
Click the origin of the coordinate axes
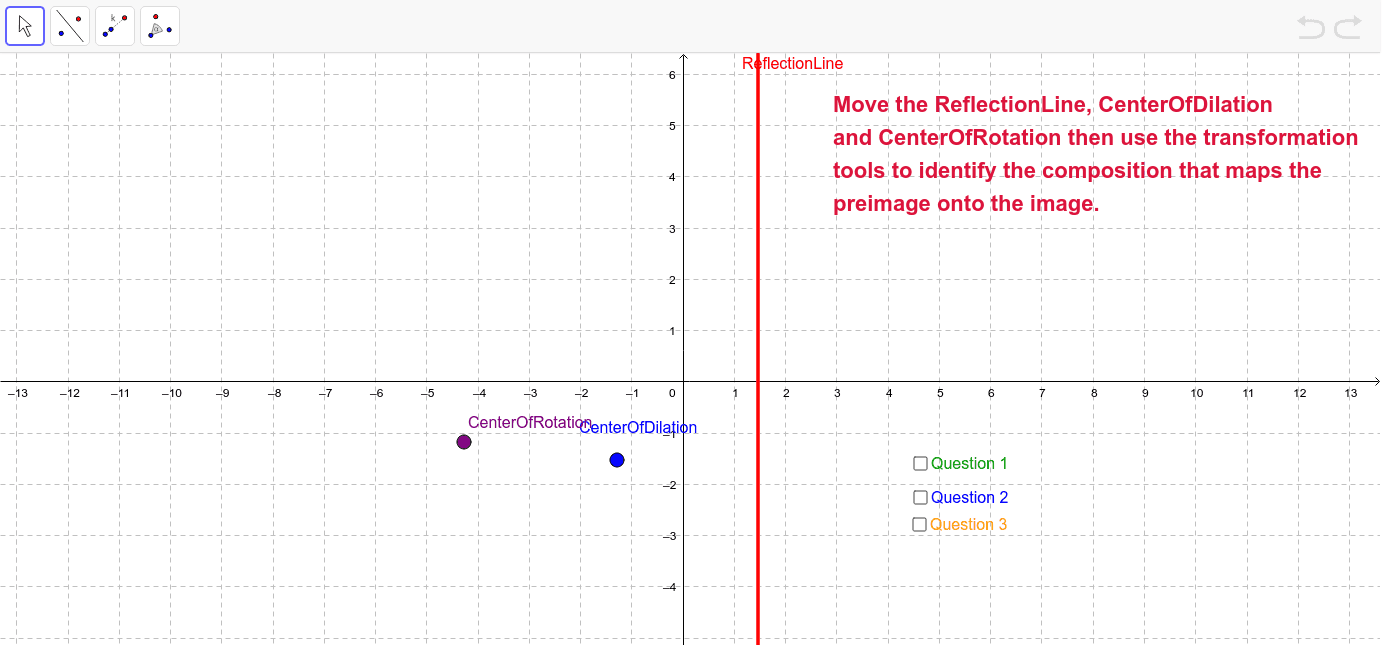pyautogui.click(x=683, y=381)
